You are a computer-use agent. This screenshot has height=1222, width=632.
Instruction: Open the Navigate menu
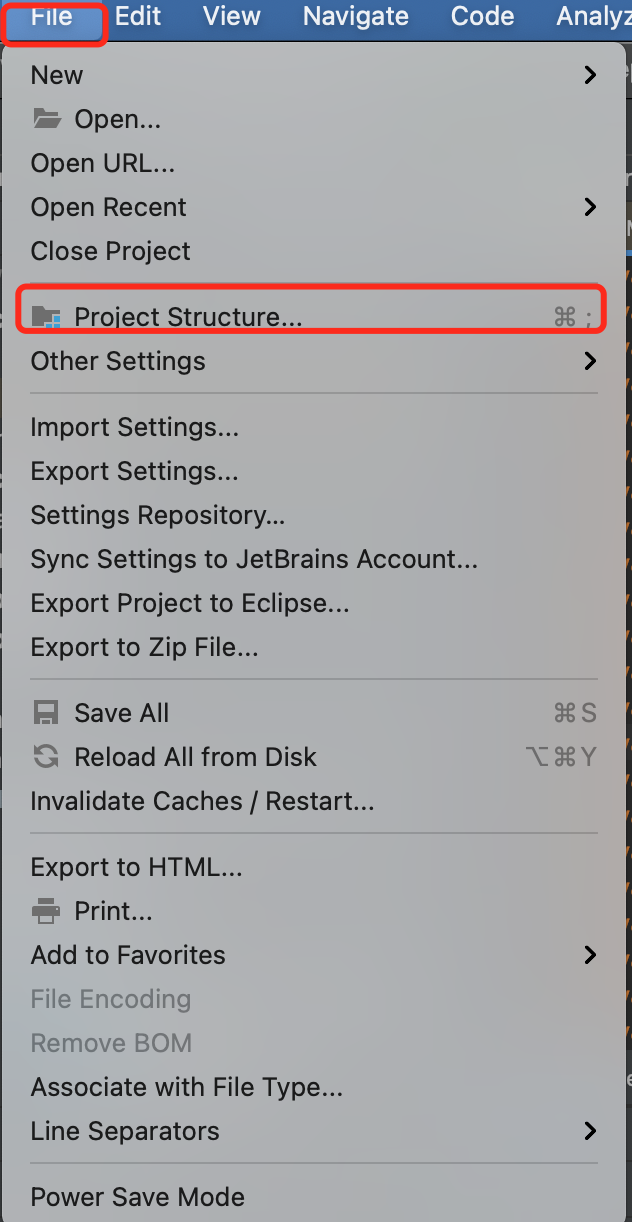click(355, 16)
